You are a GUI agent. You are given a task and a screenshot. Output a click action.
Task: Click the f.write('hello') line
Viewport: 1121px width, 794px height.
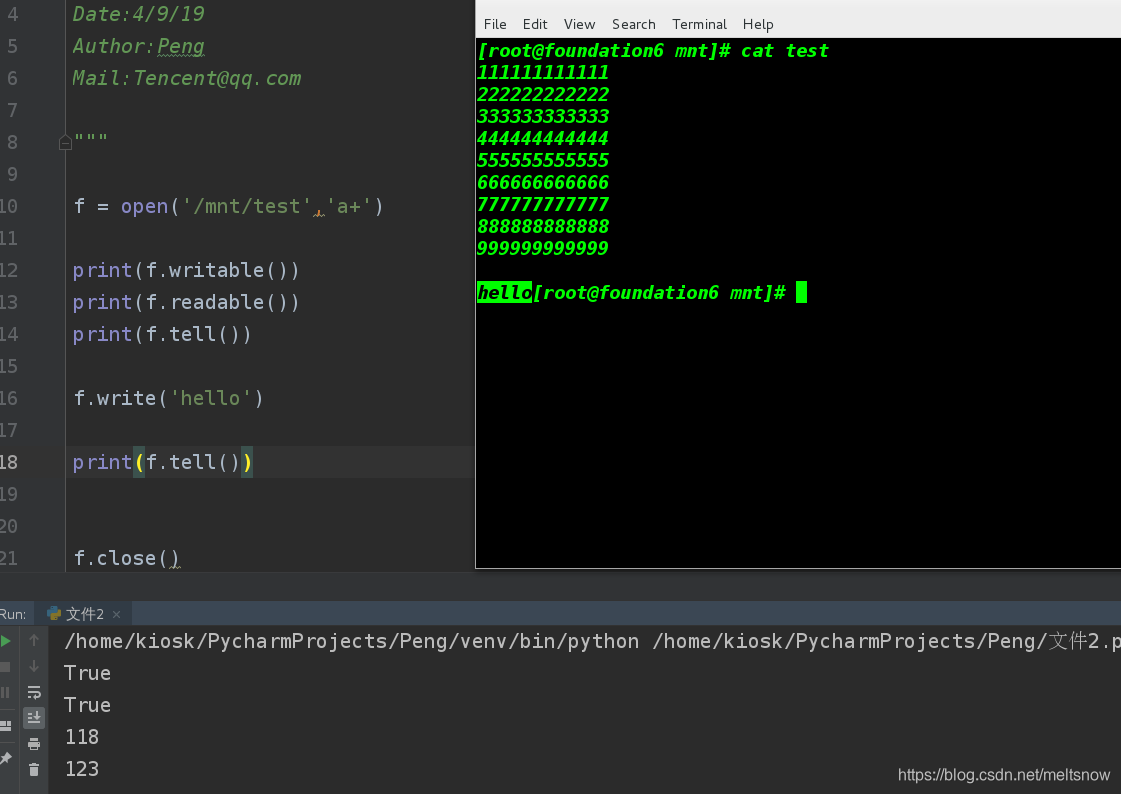169,398
